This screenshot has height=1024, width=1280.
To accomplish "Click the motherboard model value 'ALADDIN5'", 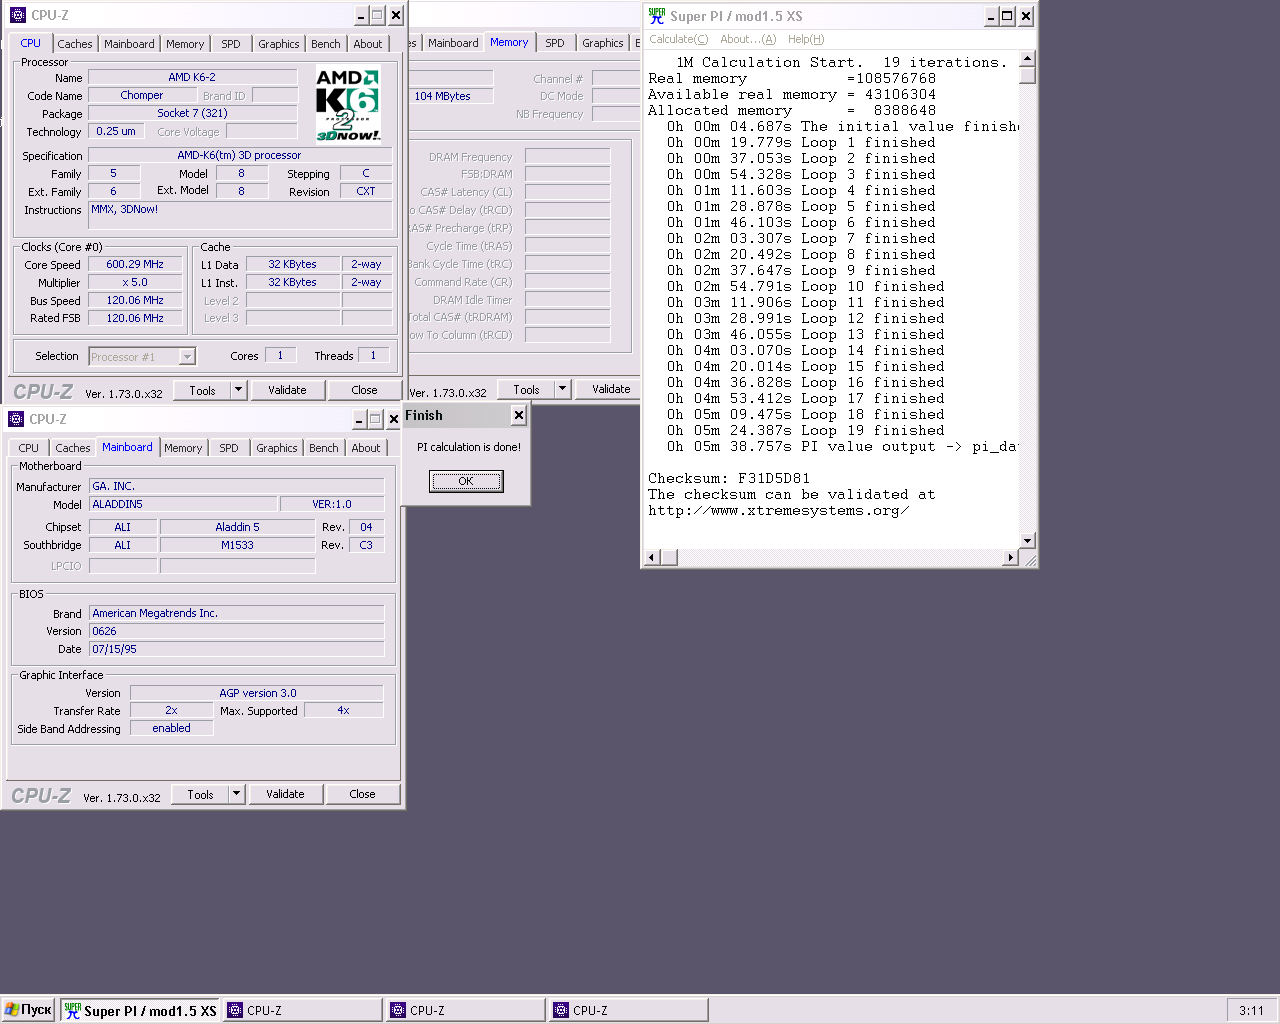I will pyautogui.click(x=183, y=504).
